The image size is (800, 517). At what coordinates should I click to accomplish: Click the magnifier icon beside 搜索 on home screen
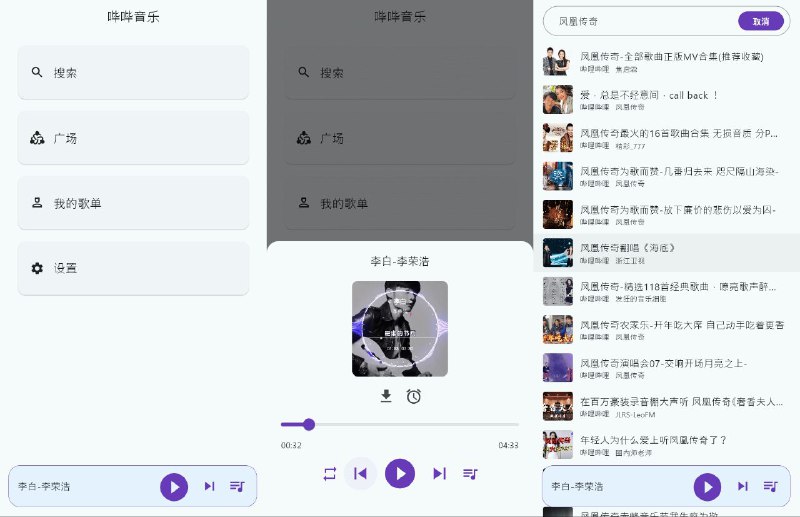coord(37,72)
